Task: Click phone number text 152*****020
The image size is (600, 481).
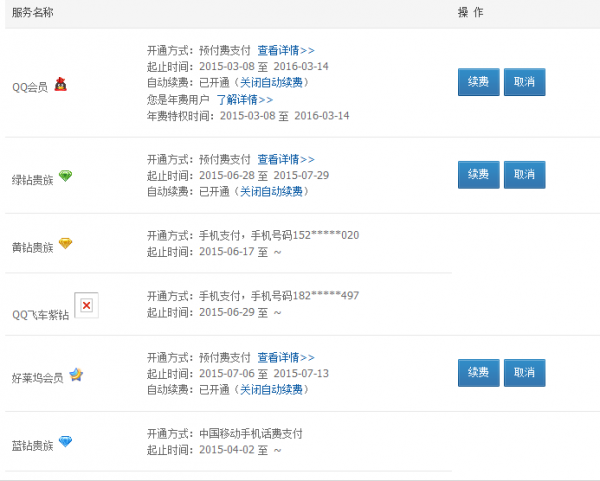Action: [326, 235]
